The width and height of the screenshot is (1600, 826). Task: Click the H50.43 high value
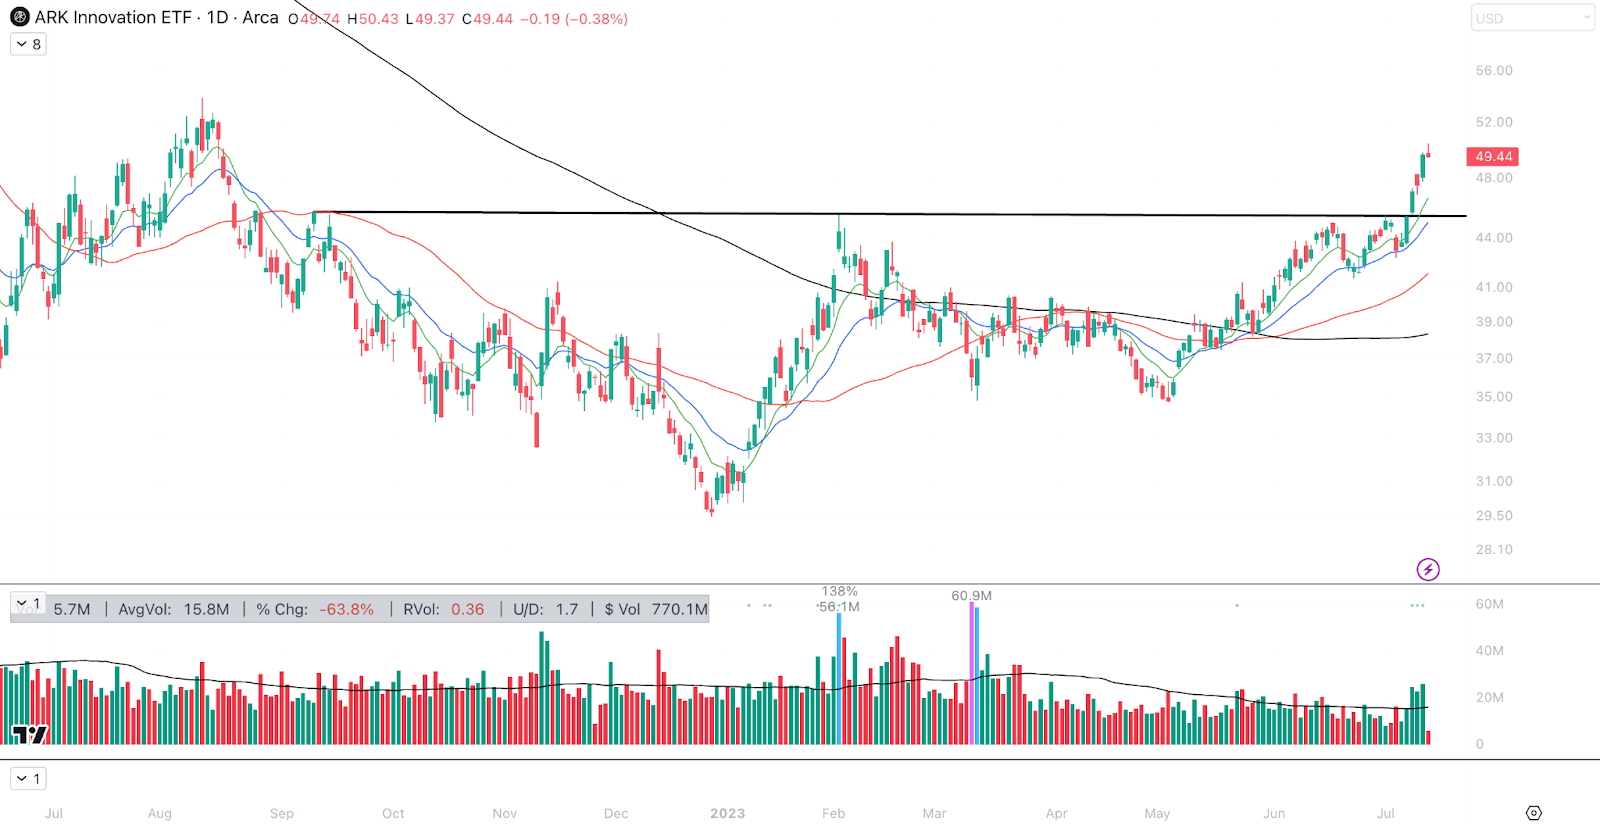coord(373,19)
